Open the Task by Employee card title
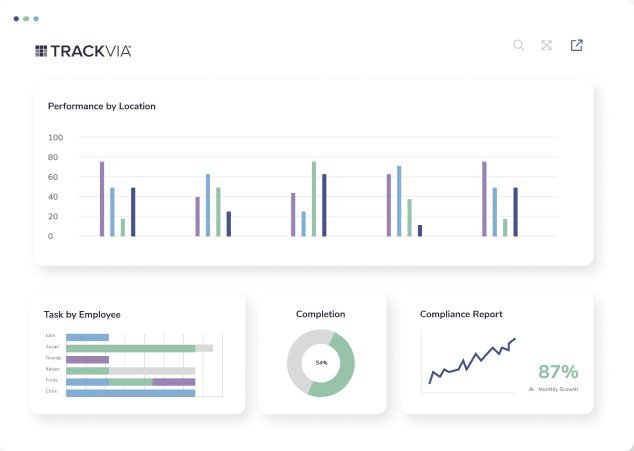Screen dimensions: 634x451 point(82,314)
